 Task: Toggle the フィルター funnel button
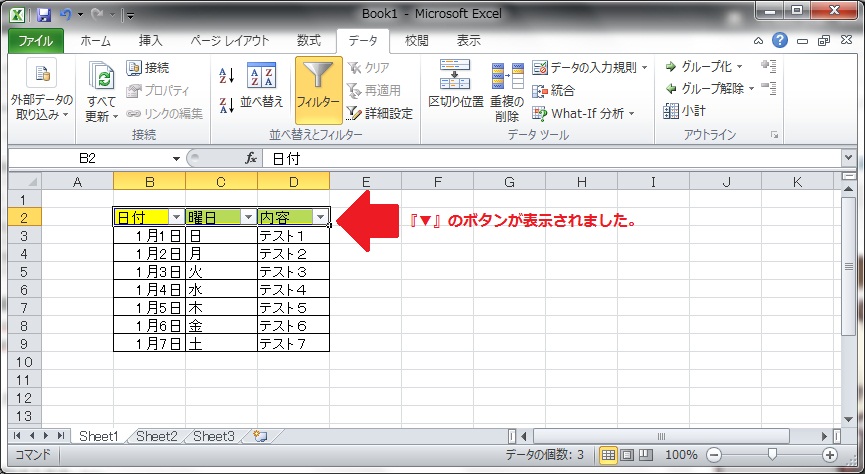[318, 90]
